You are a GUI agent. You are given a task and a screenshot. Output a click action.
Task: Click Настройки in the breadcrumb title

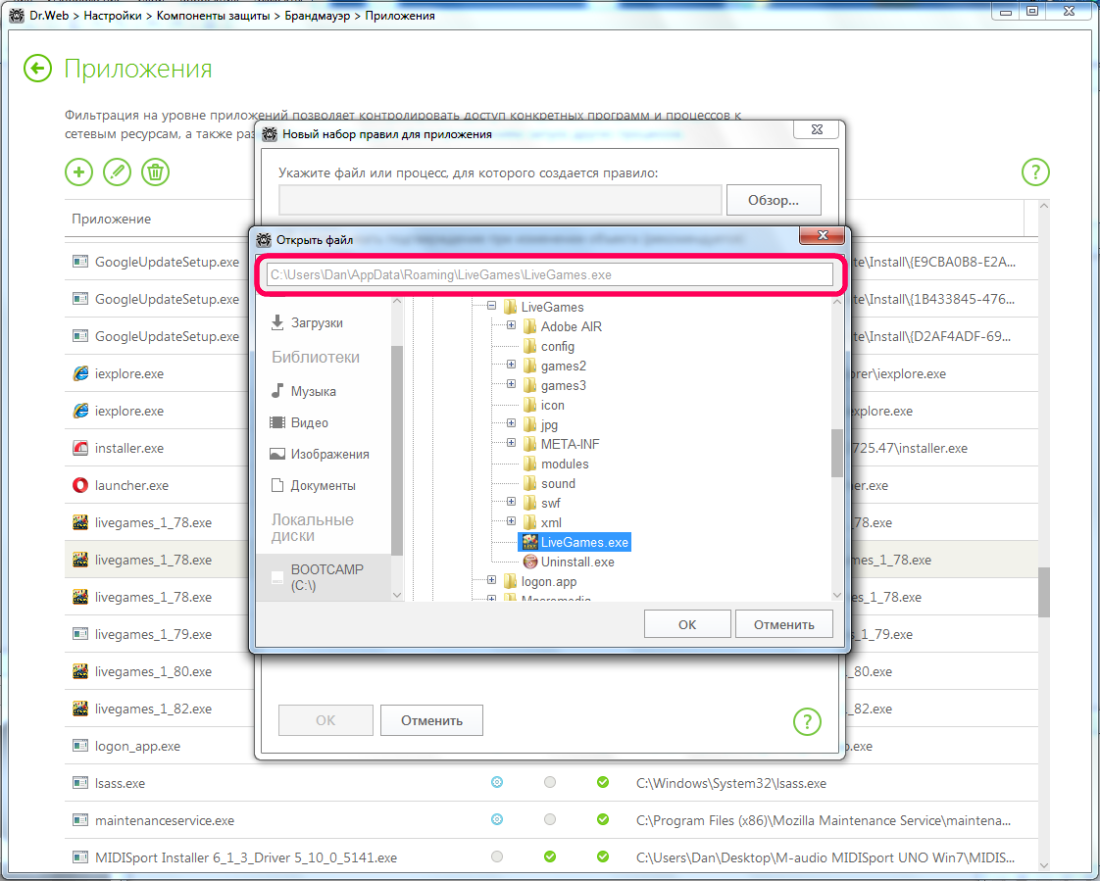112,15
